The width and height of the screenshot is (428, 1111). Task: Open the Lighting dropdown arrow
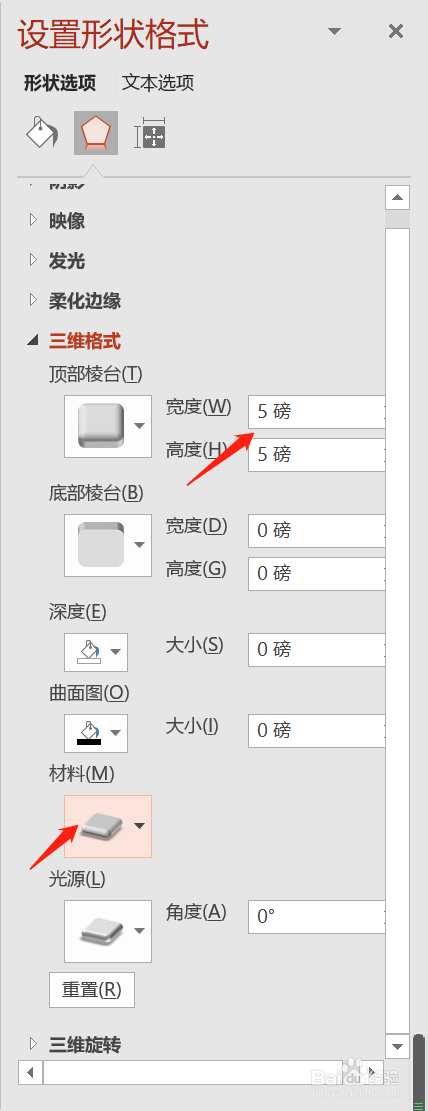click(x=140, y=931)
